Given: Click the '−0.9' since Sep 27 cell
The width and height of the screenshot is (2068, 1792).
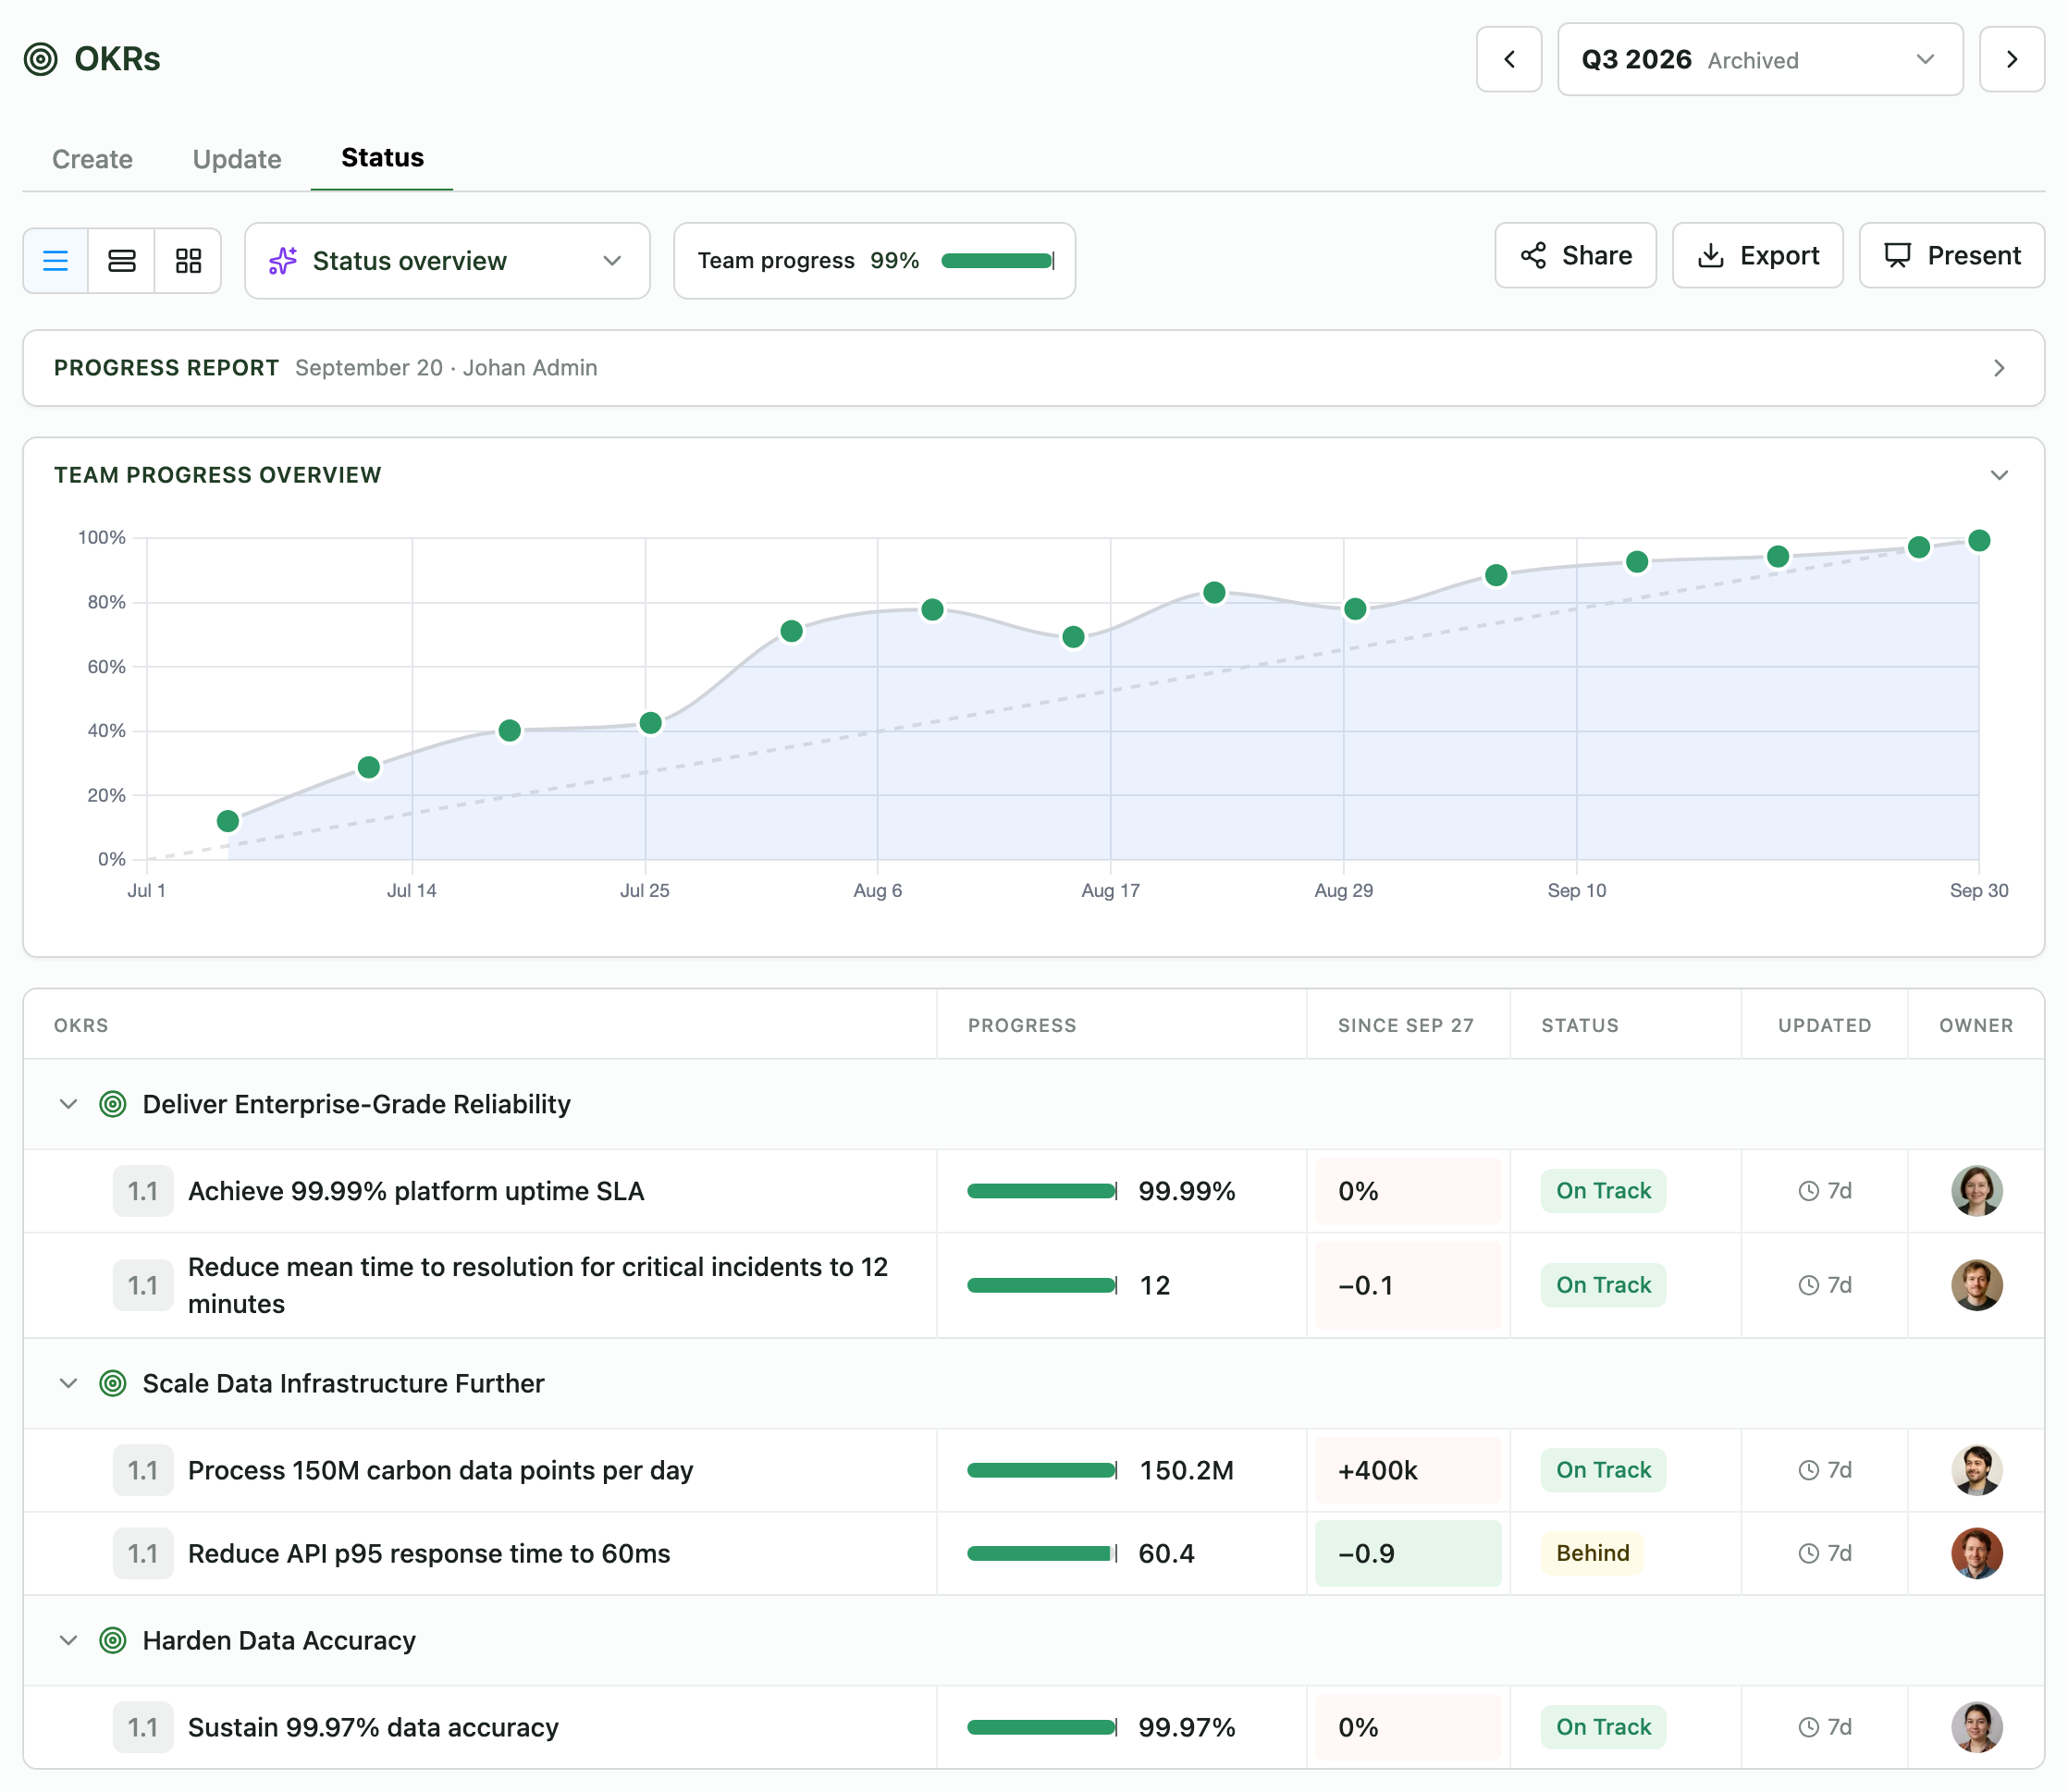Looking at the screenshot, I should (1407, 1553).
